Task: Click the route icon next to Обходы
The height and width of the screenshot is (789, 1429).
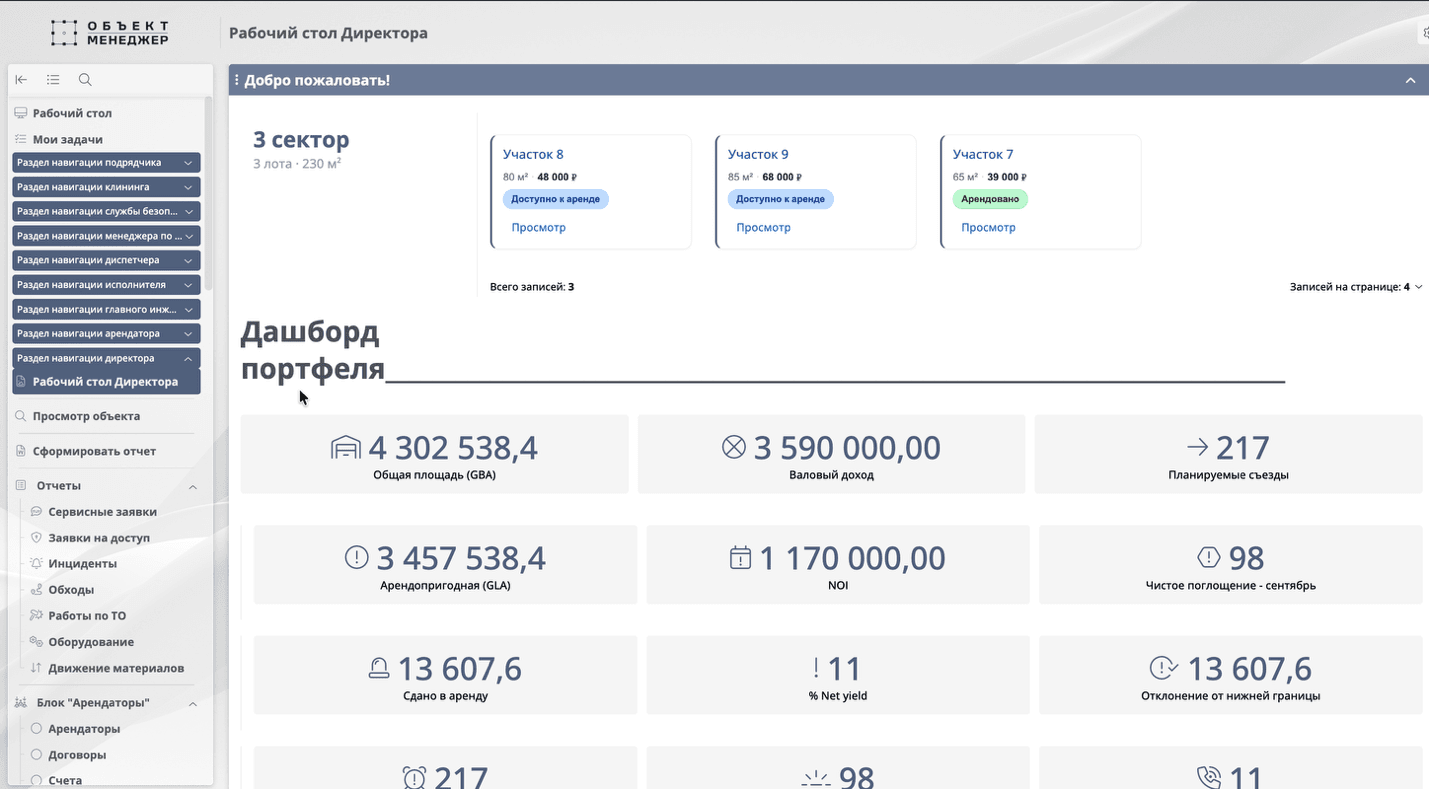Action: [x=37, y=590]
